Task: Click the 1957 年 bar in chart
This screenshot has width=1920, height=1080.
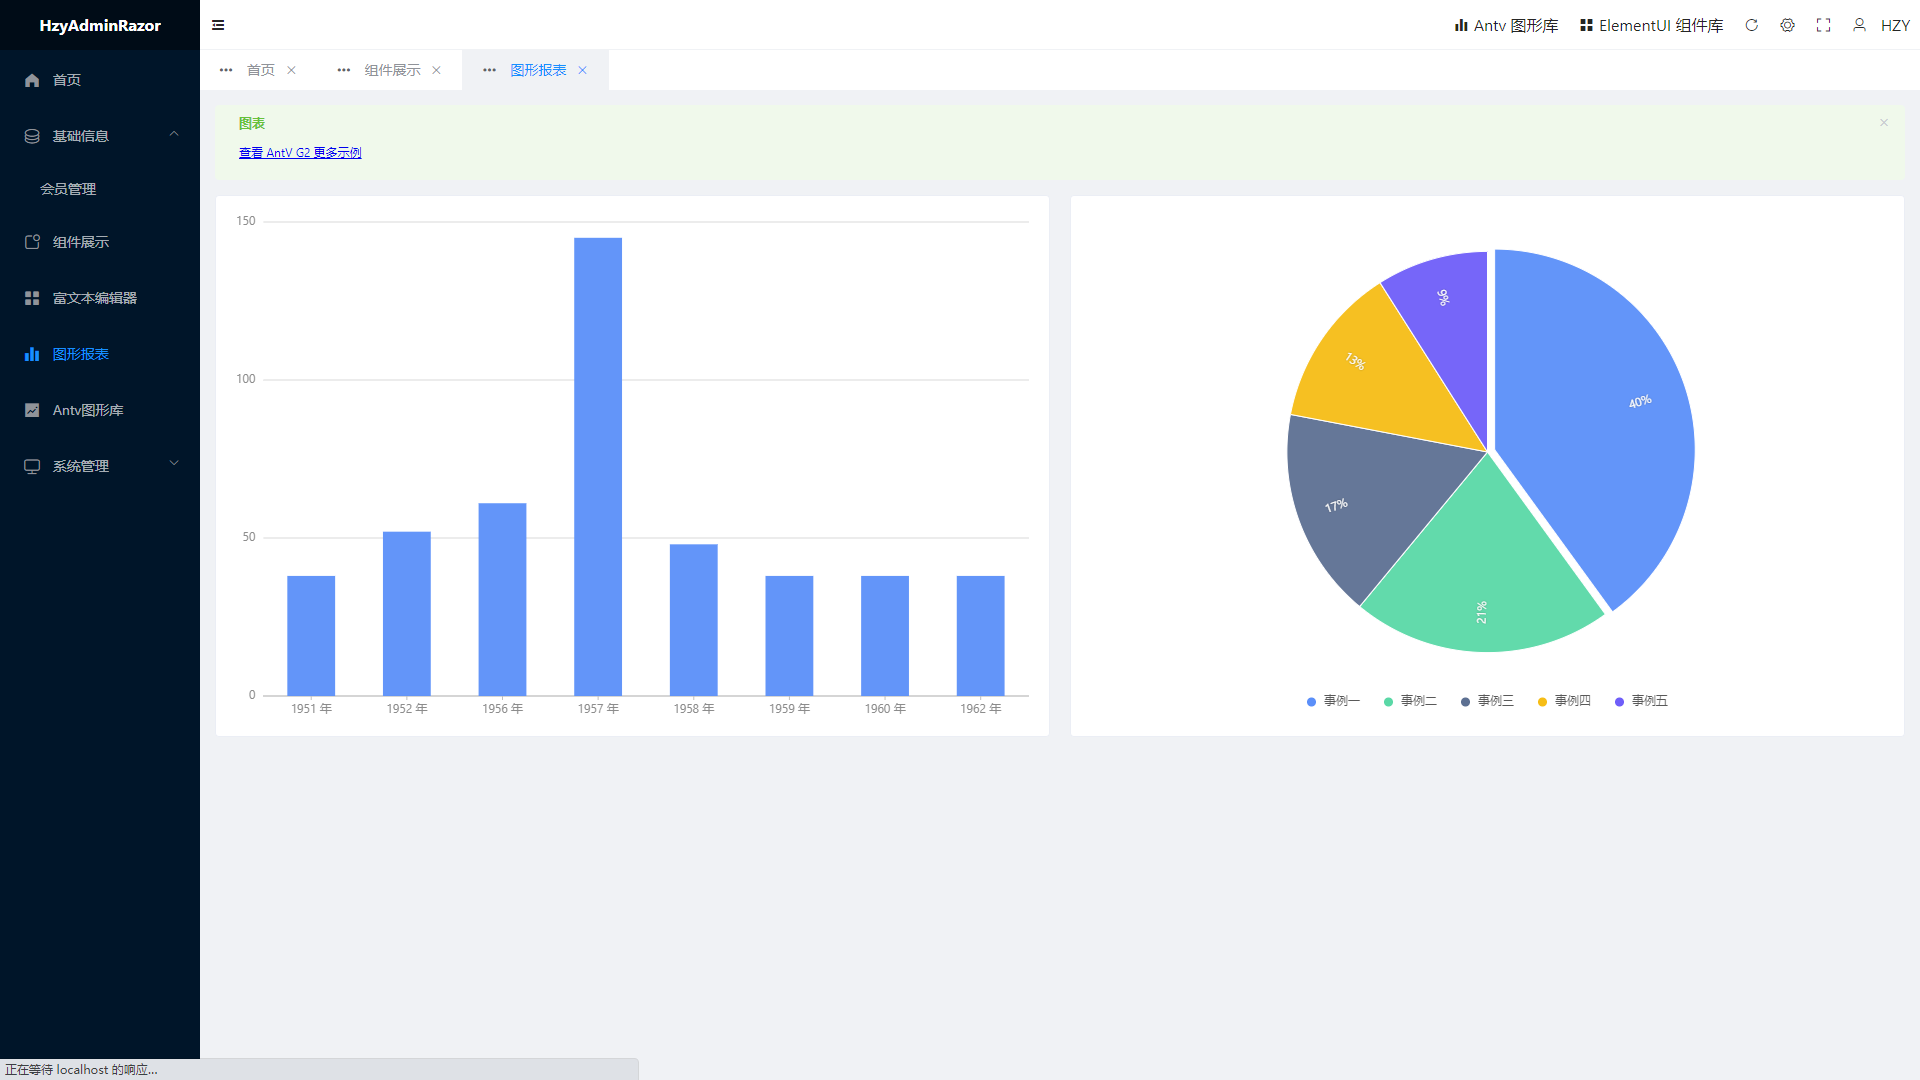Action: 598,466
